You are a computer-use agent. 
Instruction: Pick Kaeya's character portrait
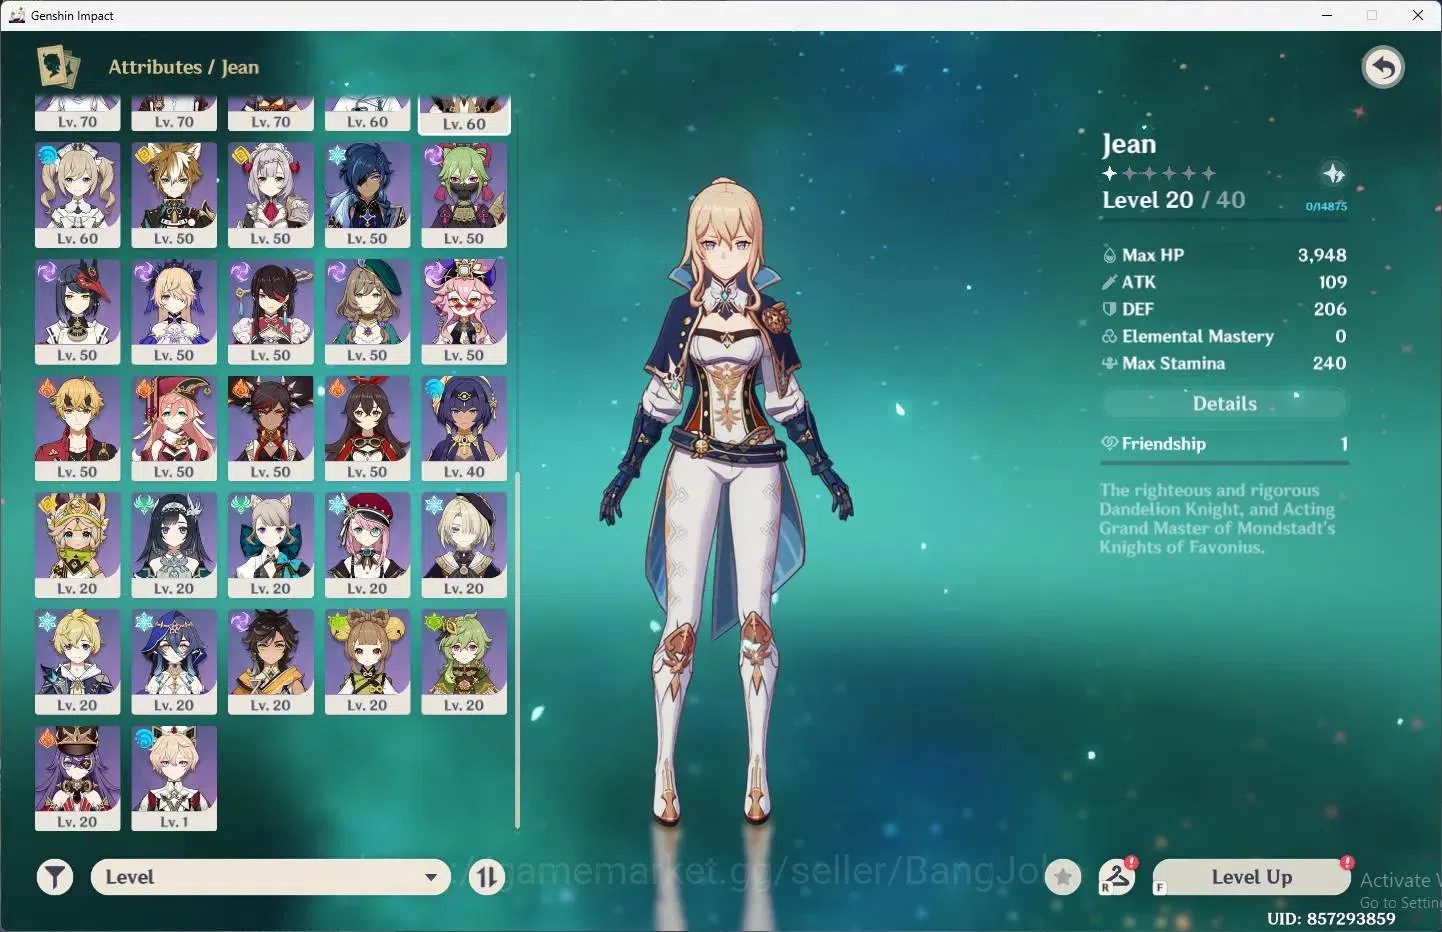point(367,195)
